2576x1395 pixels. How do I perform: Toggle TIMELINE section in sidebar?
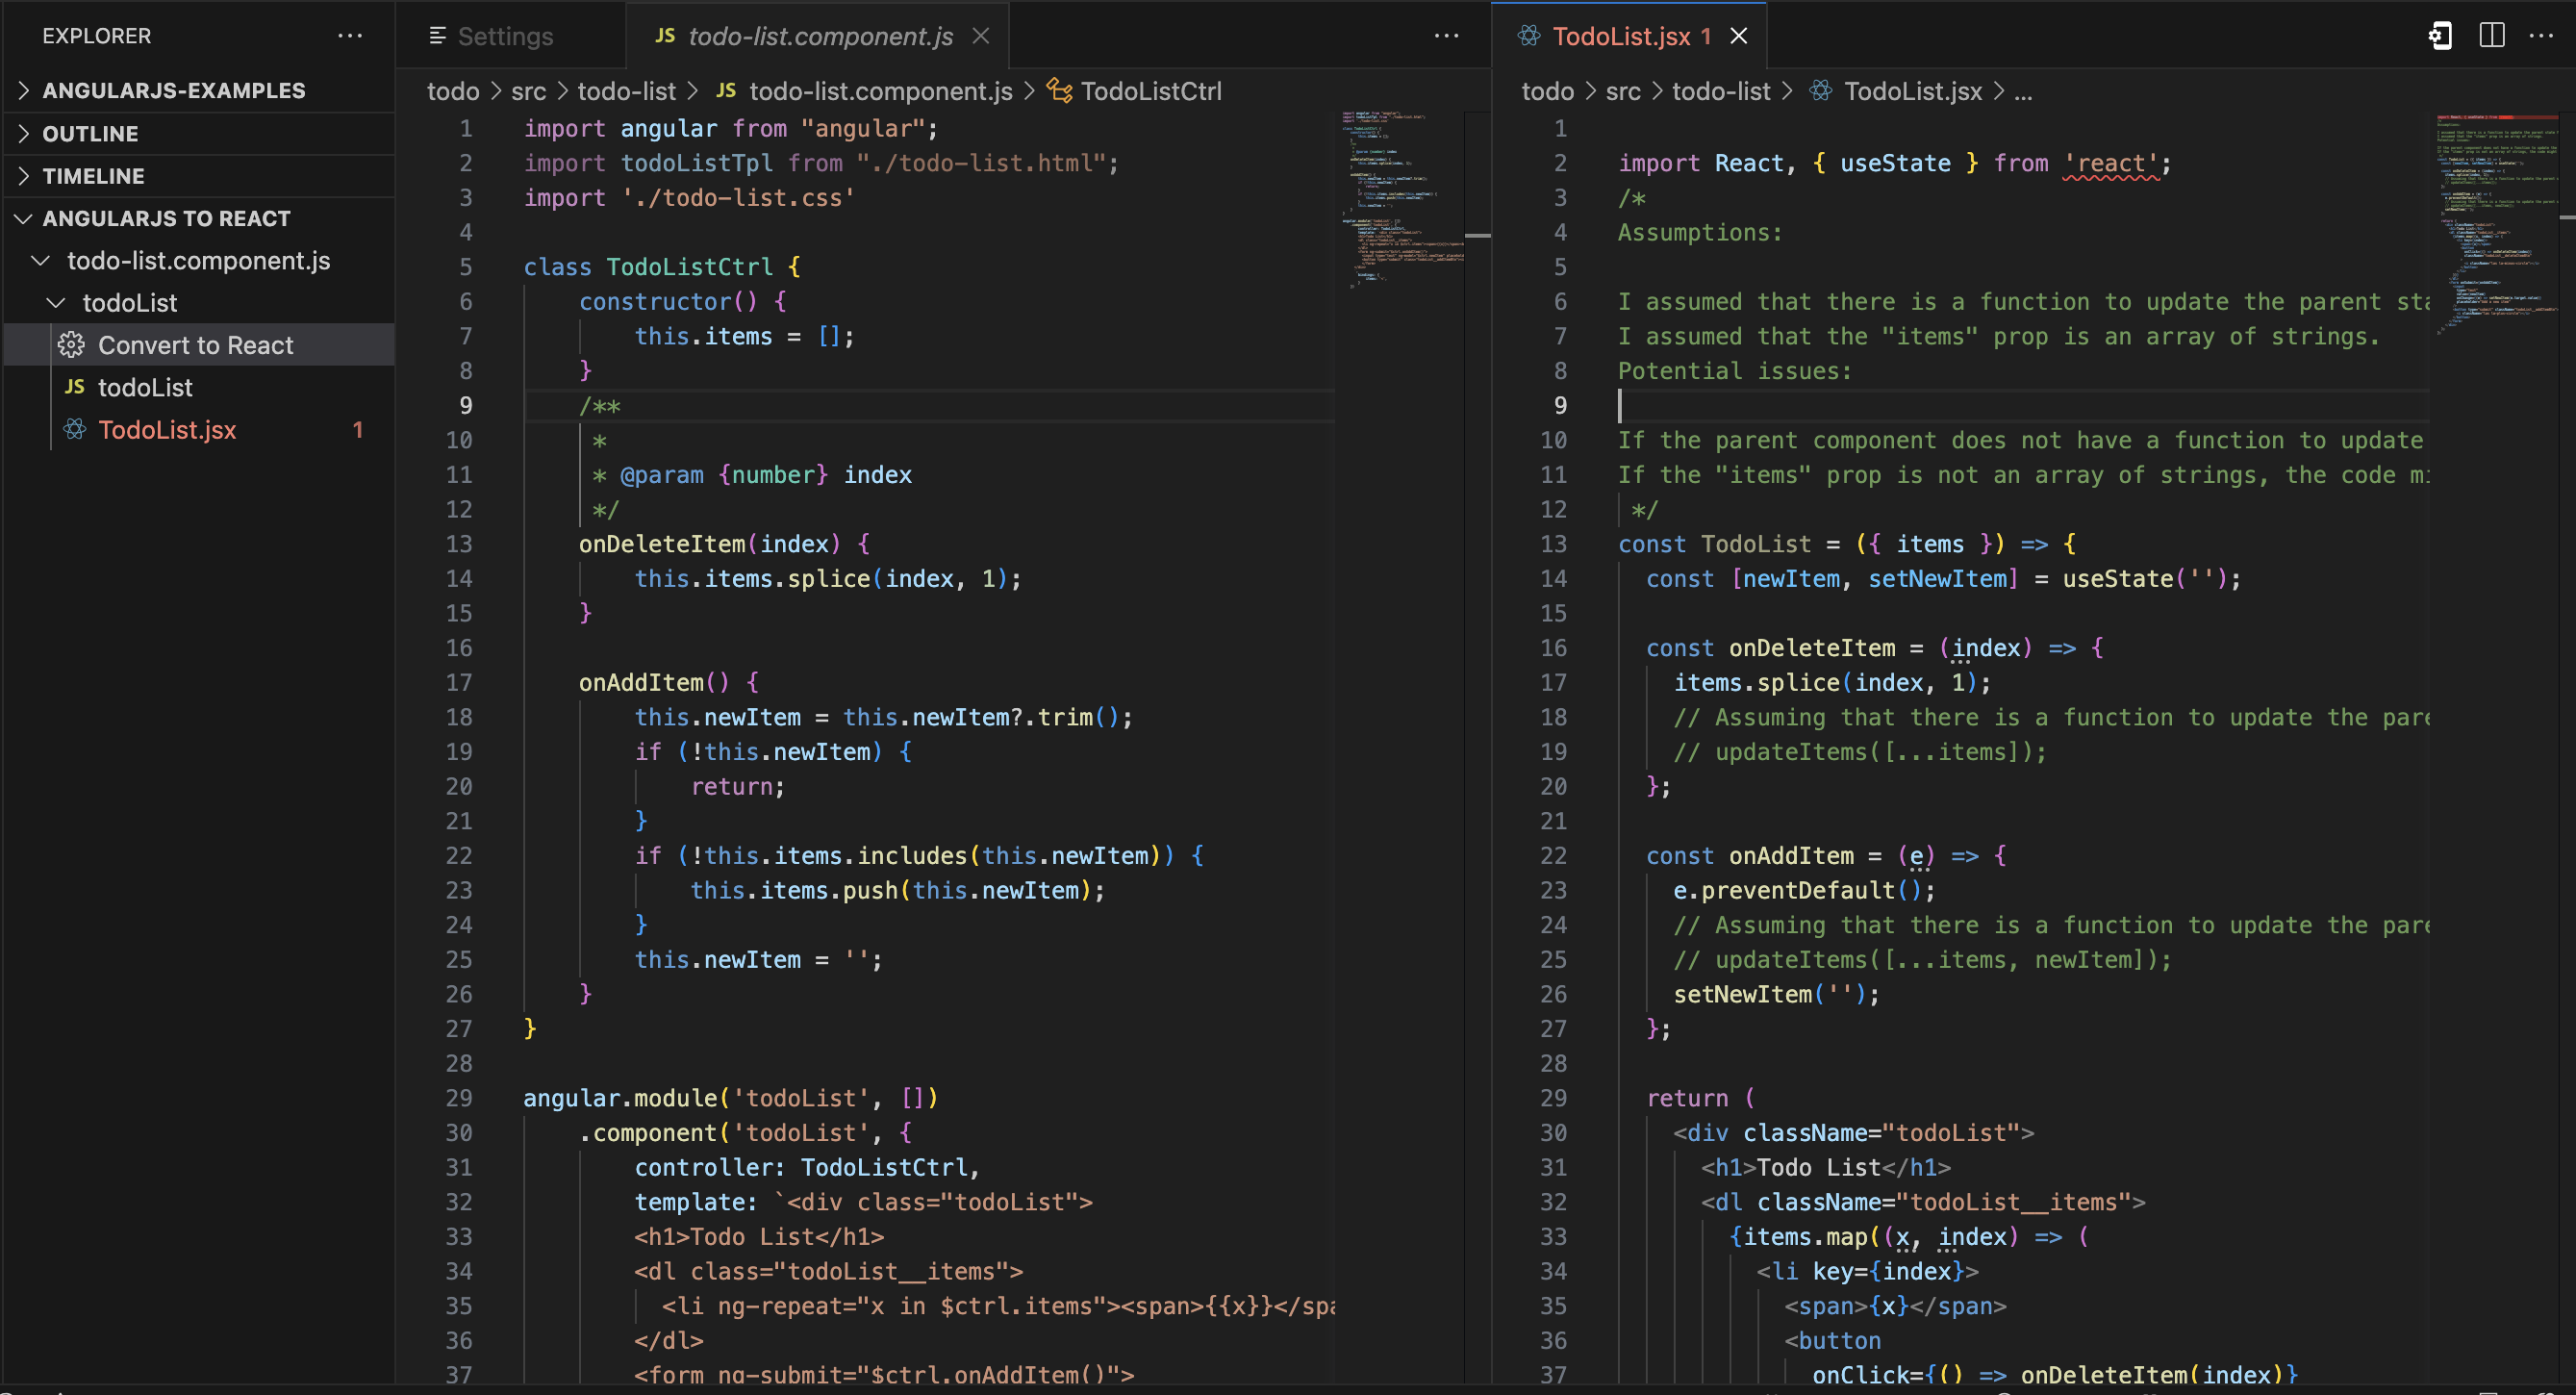coord(94,173)
